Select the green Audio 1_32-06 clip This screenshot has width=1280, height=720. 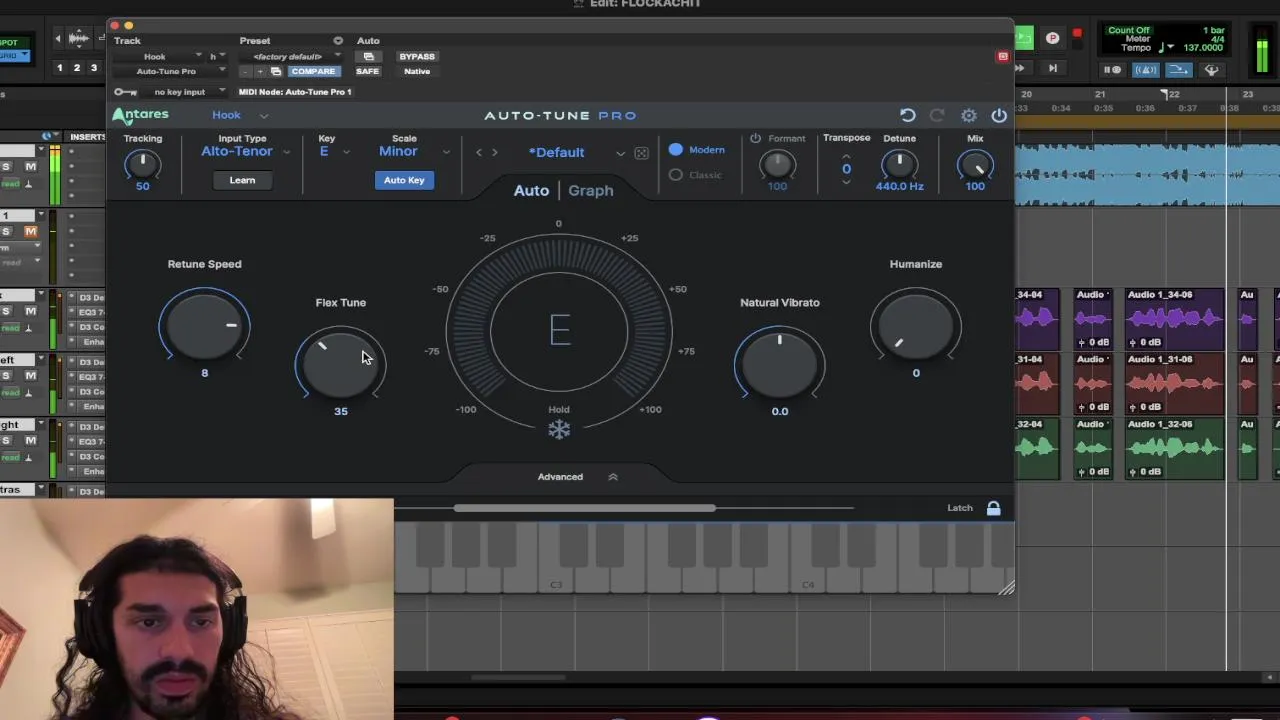point(1174,449)
